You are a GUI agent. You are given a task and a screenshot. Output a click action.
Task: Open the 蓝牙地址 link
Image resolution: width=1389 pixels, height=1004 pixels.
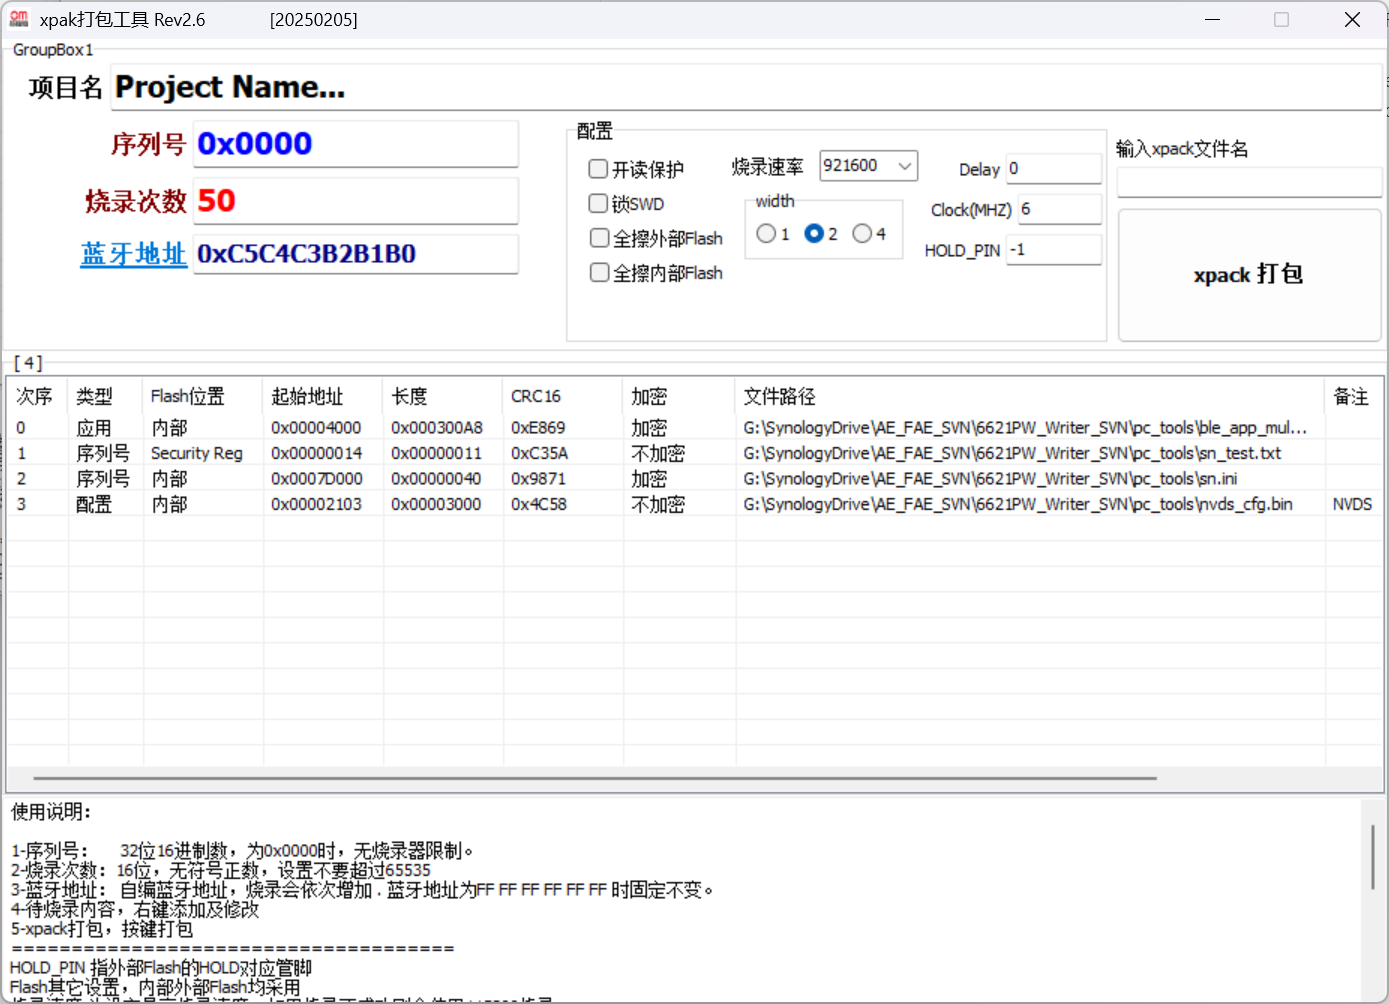pyautogui.click(x=133, y=254)
